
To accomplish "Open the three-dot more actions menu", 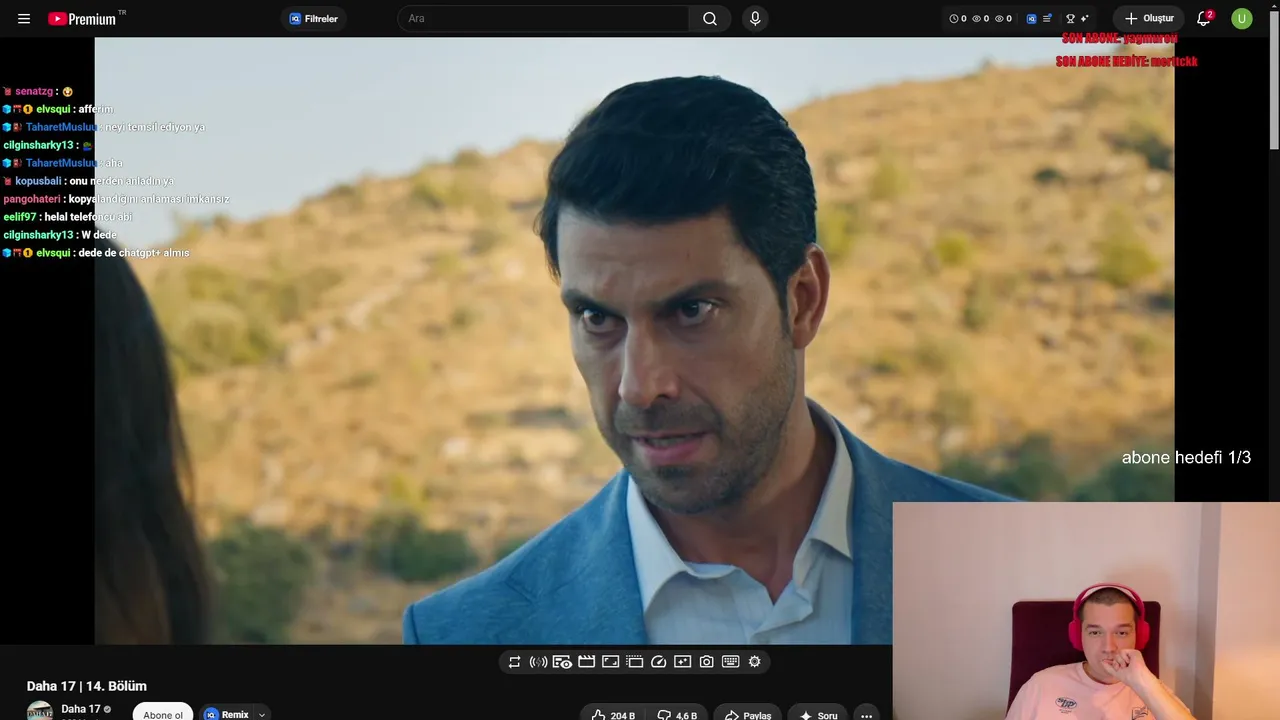I will coord(866,715).
